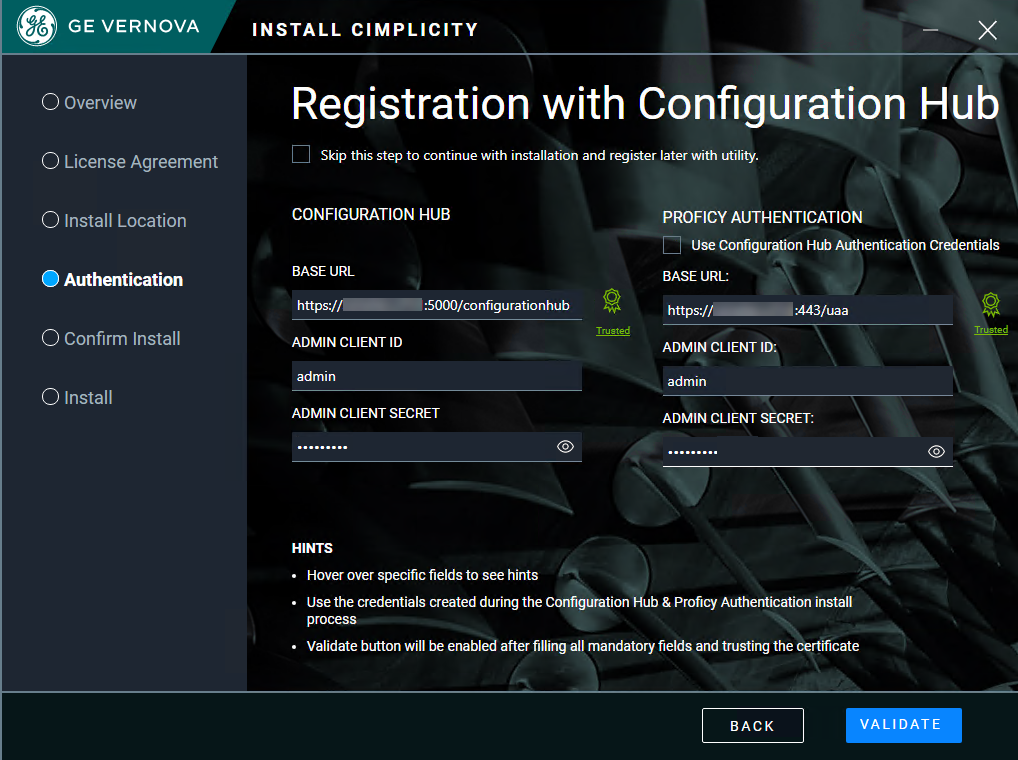This screenshot has width=1018, height=760.
Task: Click the 'INSTALL CIMPLICITY' title text
Action: (366, 30)
